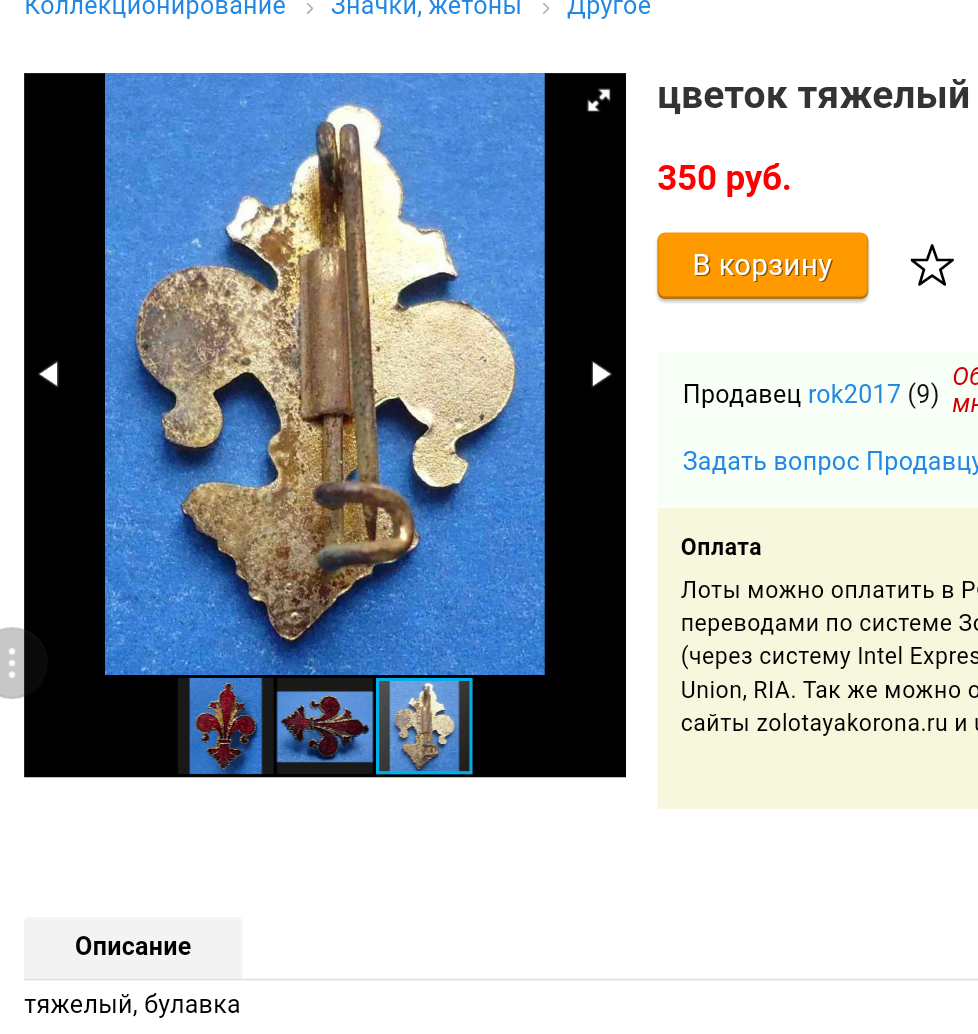978x1034 pixels.
Task: Click Задать вопрос Продавцу link
Action: click(830, 461)
